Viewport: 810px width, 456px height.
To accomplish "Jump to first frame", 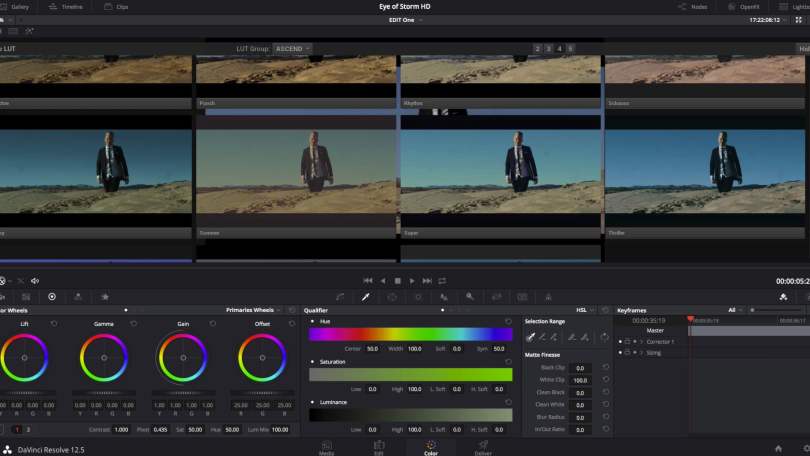I will point(368,280).
